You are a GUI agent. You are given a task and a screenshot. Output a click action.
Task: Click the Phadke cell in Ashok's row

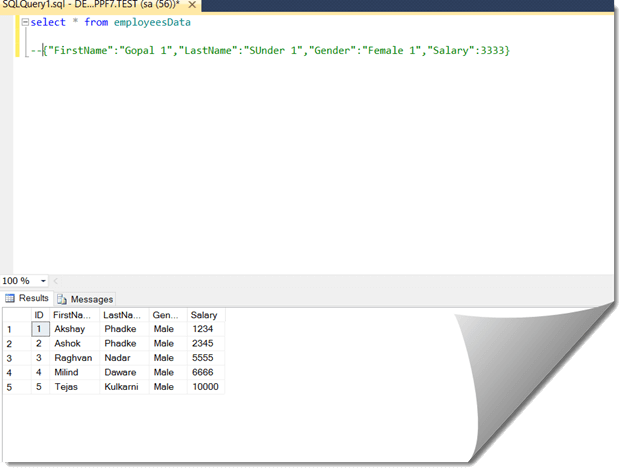coord(124,343)
